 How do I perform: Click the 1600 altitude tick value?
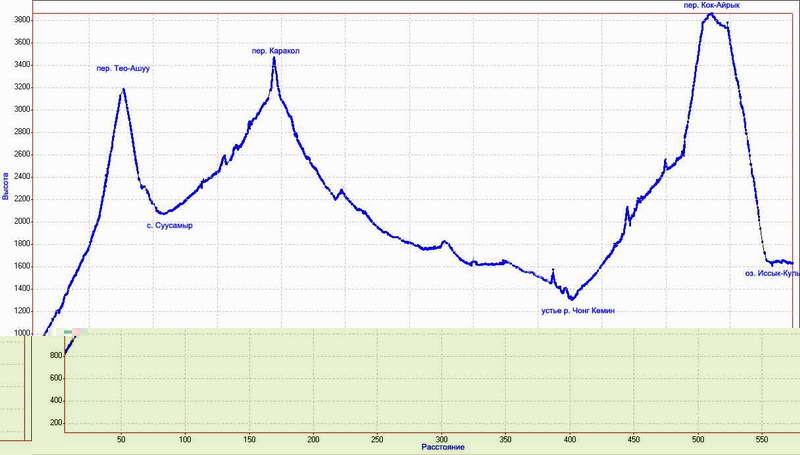point(22,267)
